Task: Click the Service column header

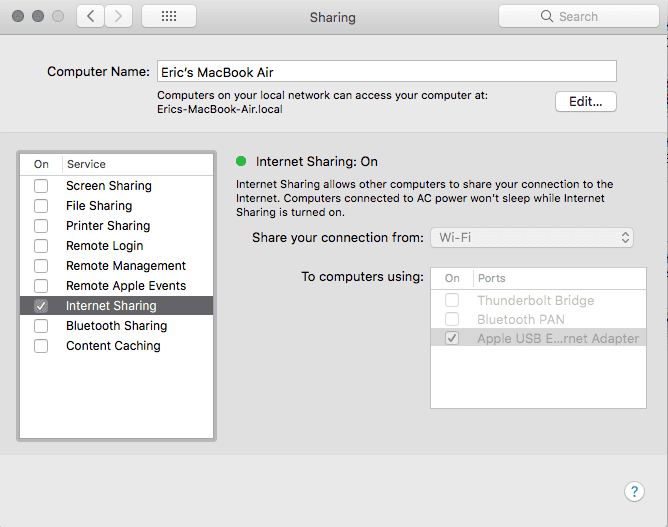Action: [x=138, y=164]
